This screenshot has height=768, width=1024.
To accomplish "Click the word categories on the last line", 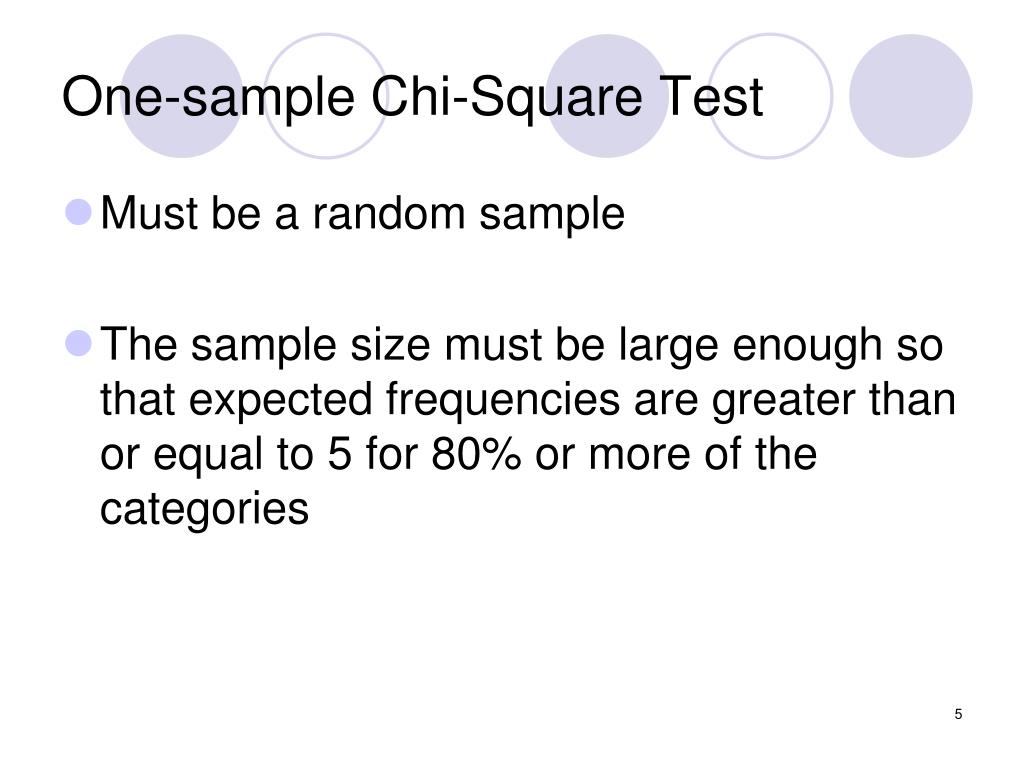I will [x=204, y=509].
